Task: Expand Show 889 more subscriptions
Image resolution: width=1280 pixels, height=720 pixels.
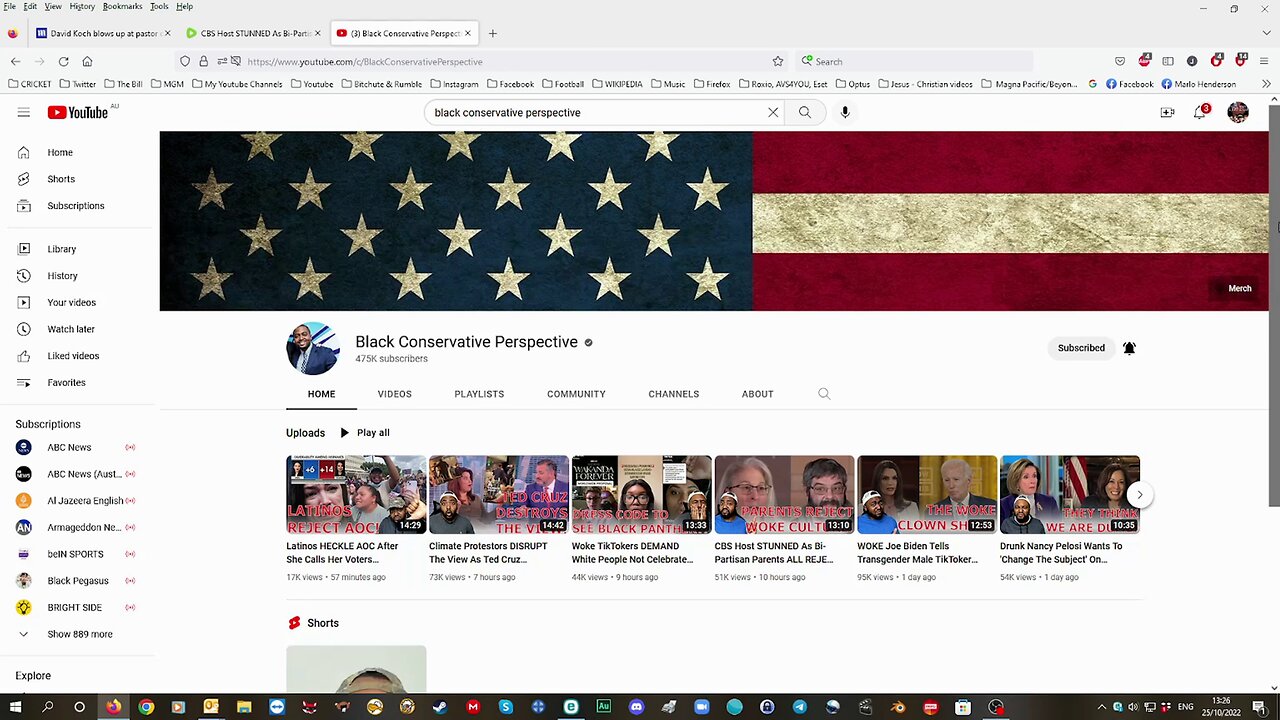Action: 79,634
